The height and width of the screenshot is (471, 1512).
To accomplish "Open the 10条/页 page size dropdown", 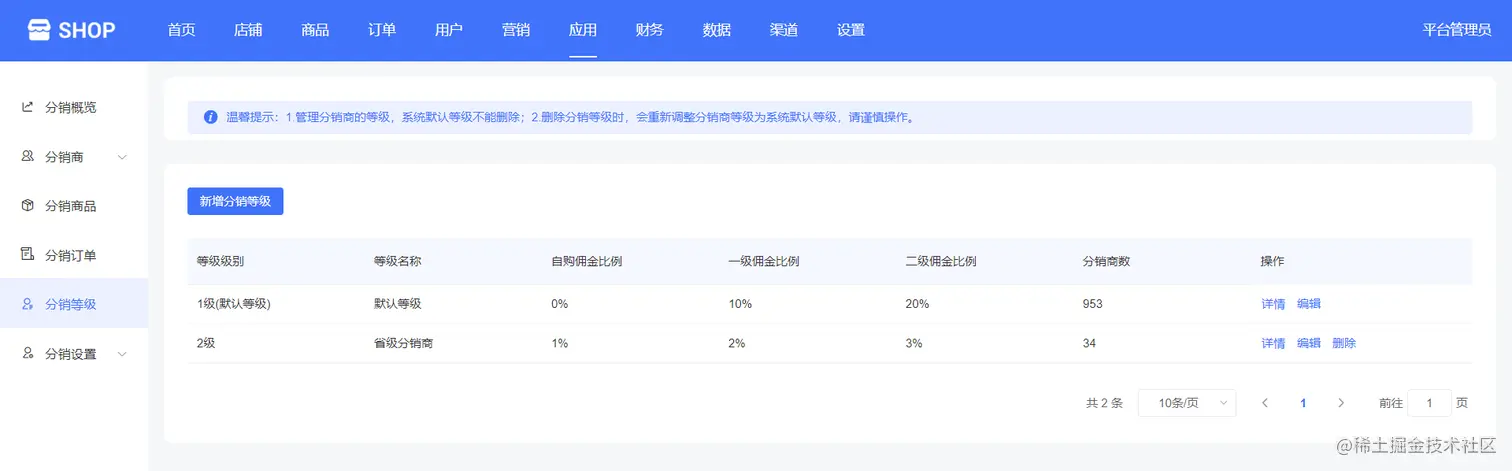I will coord(1187,403).
